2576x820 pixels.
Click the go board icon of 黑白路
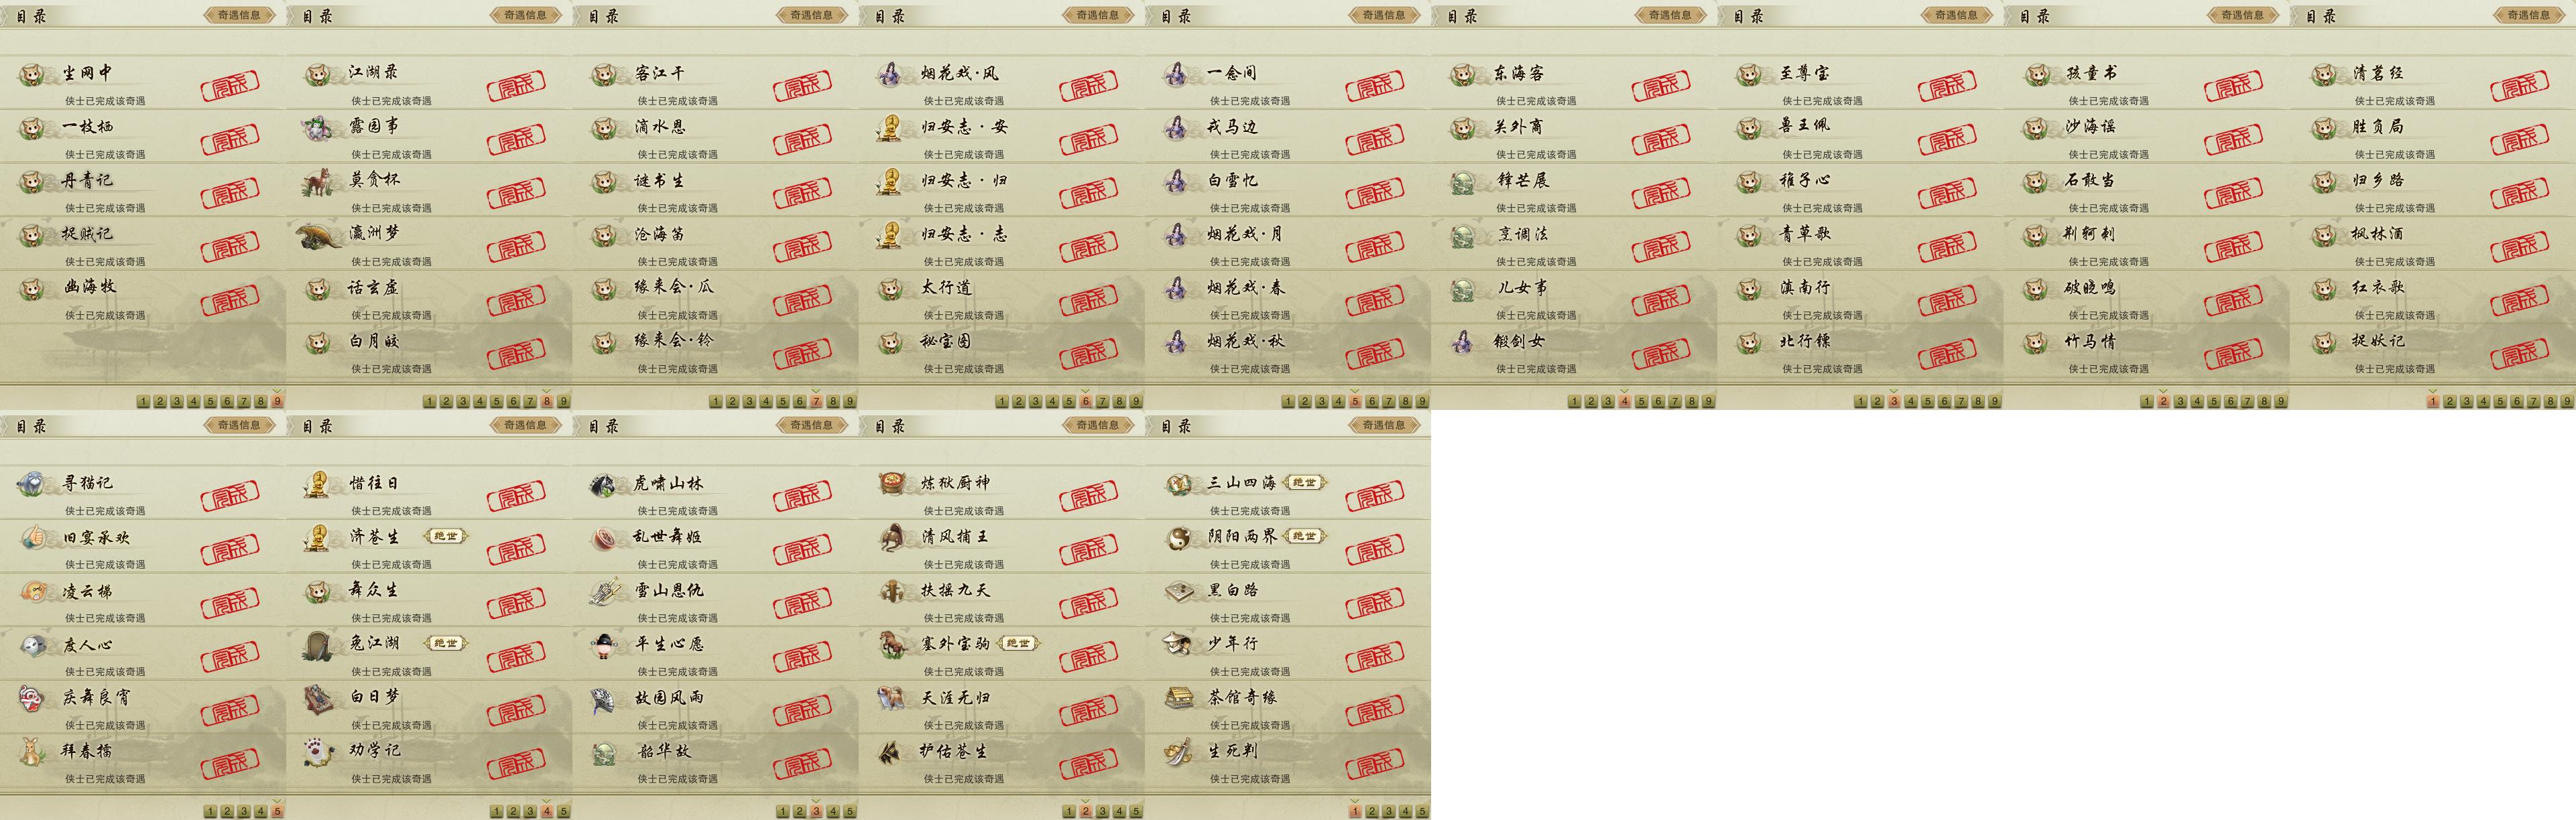coord(1178,591)
